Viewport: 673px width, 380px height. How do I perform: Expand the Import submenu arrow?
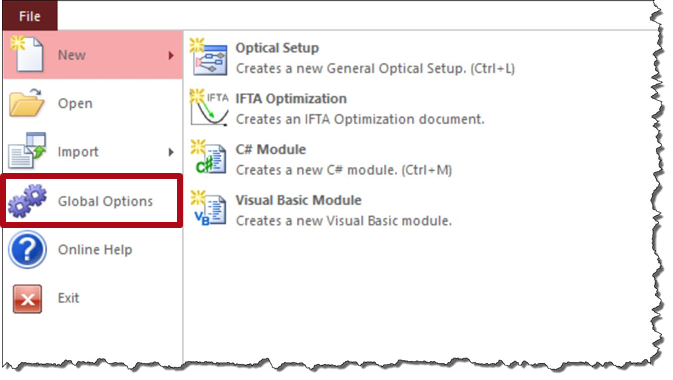click(171, 152)
